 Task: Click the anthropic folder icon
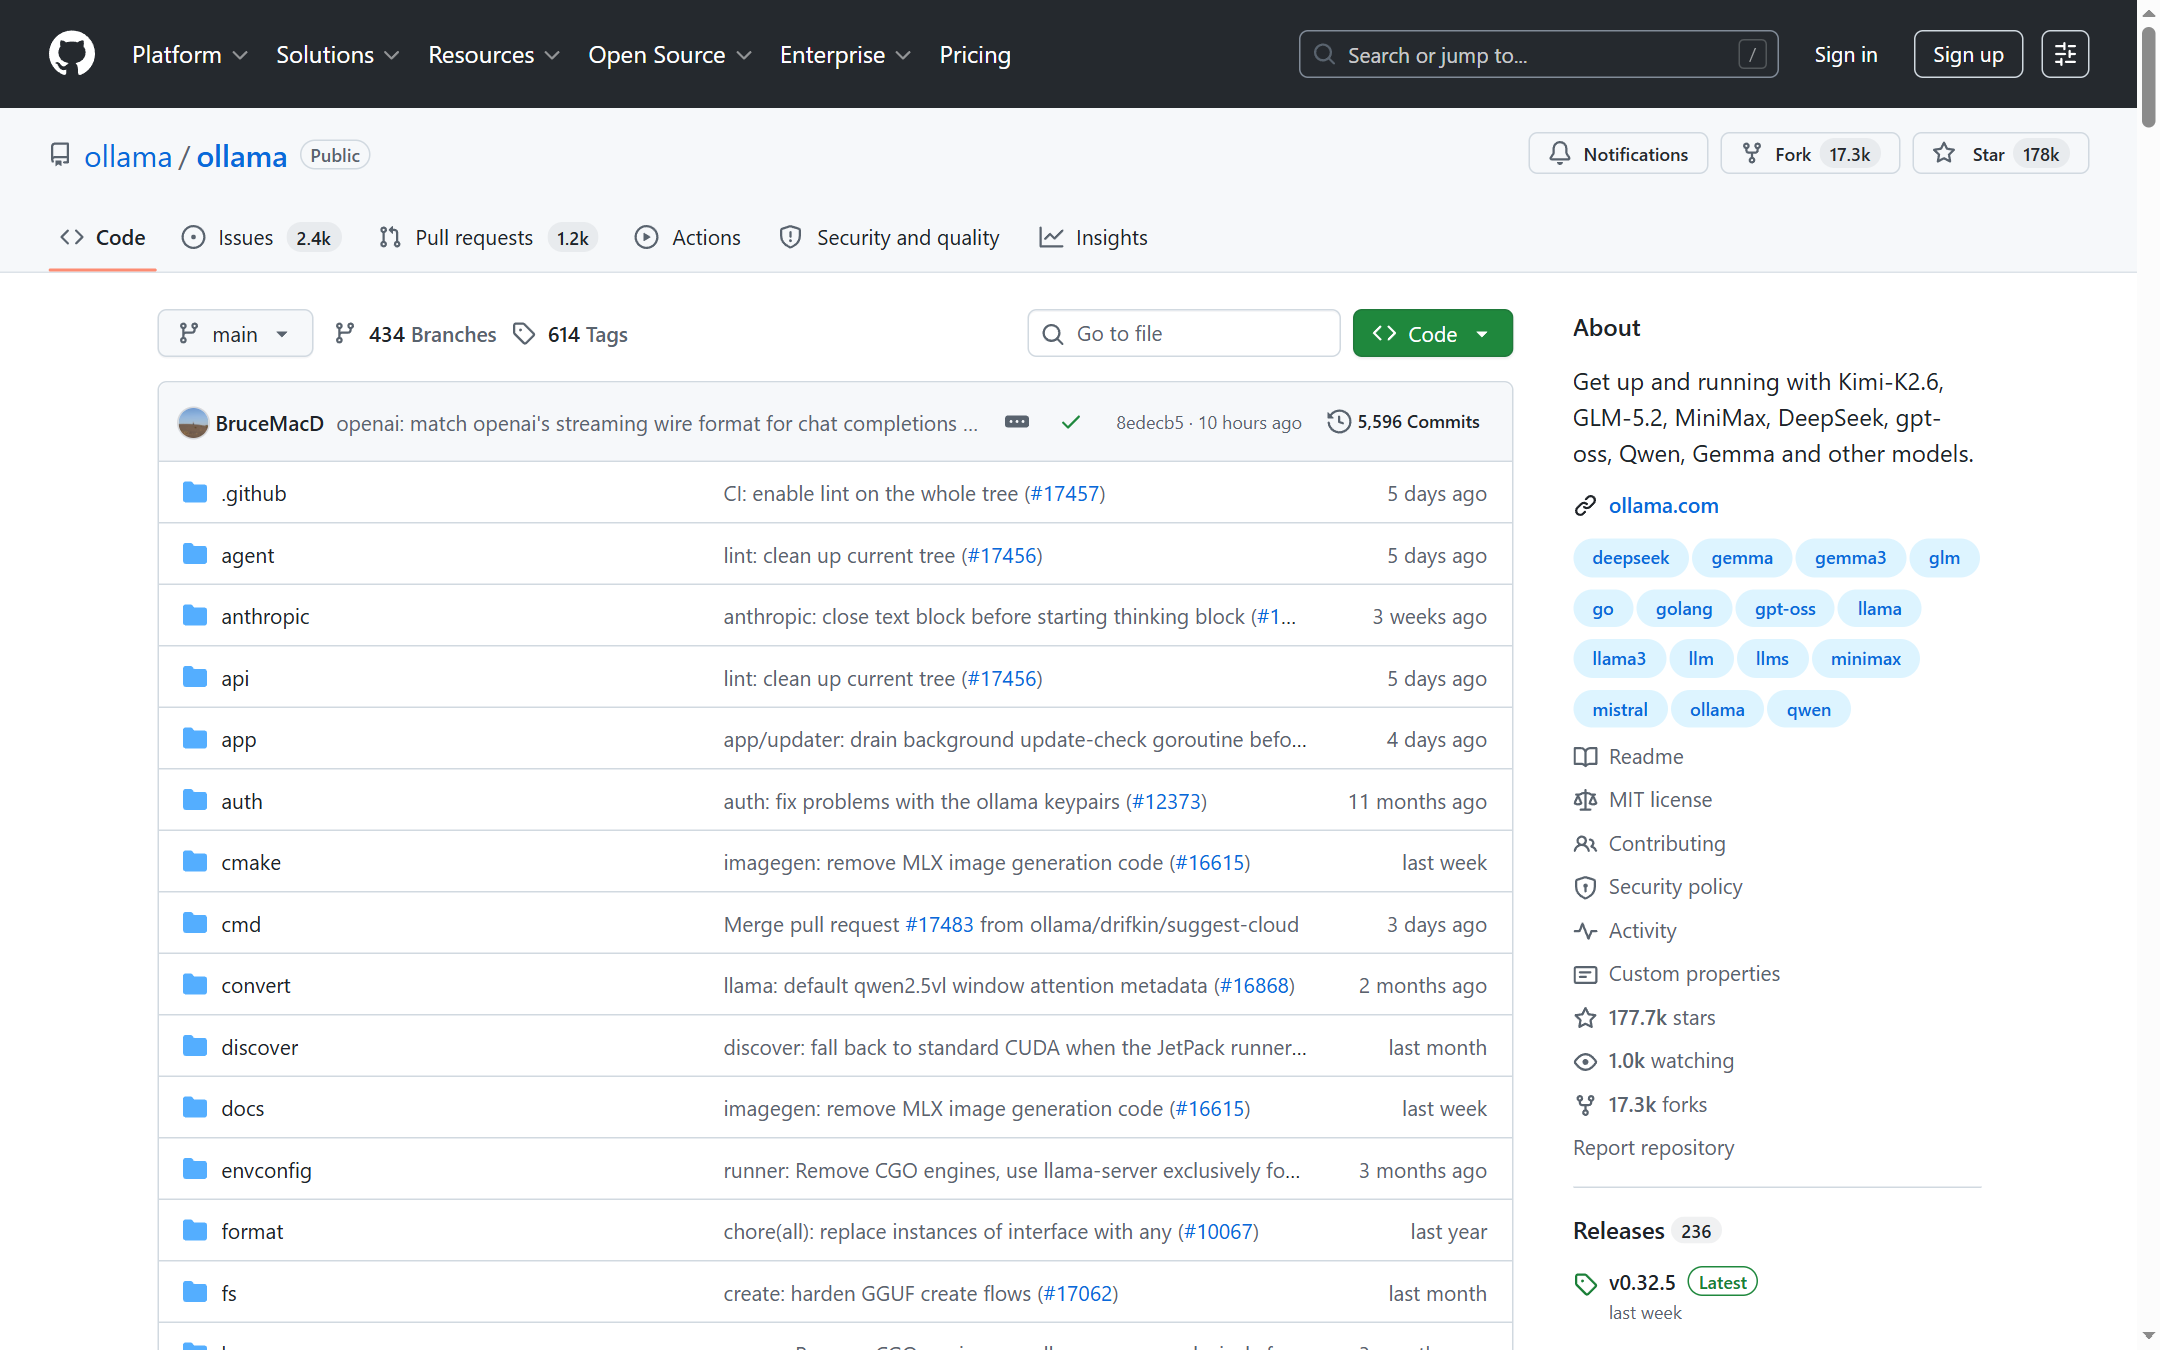[x=195, y=616]
